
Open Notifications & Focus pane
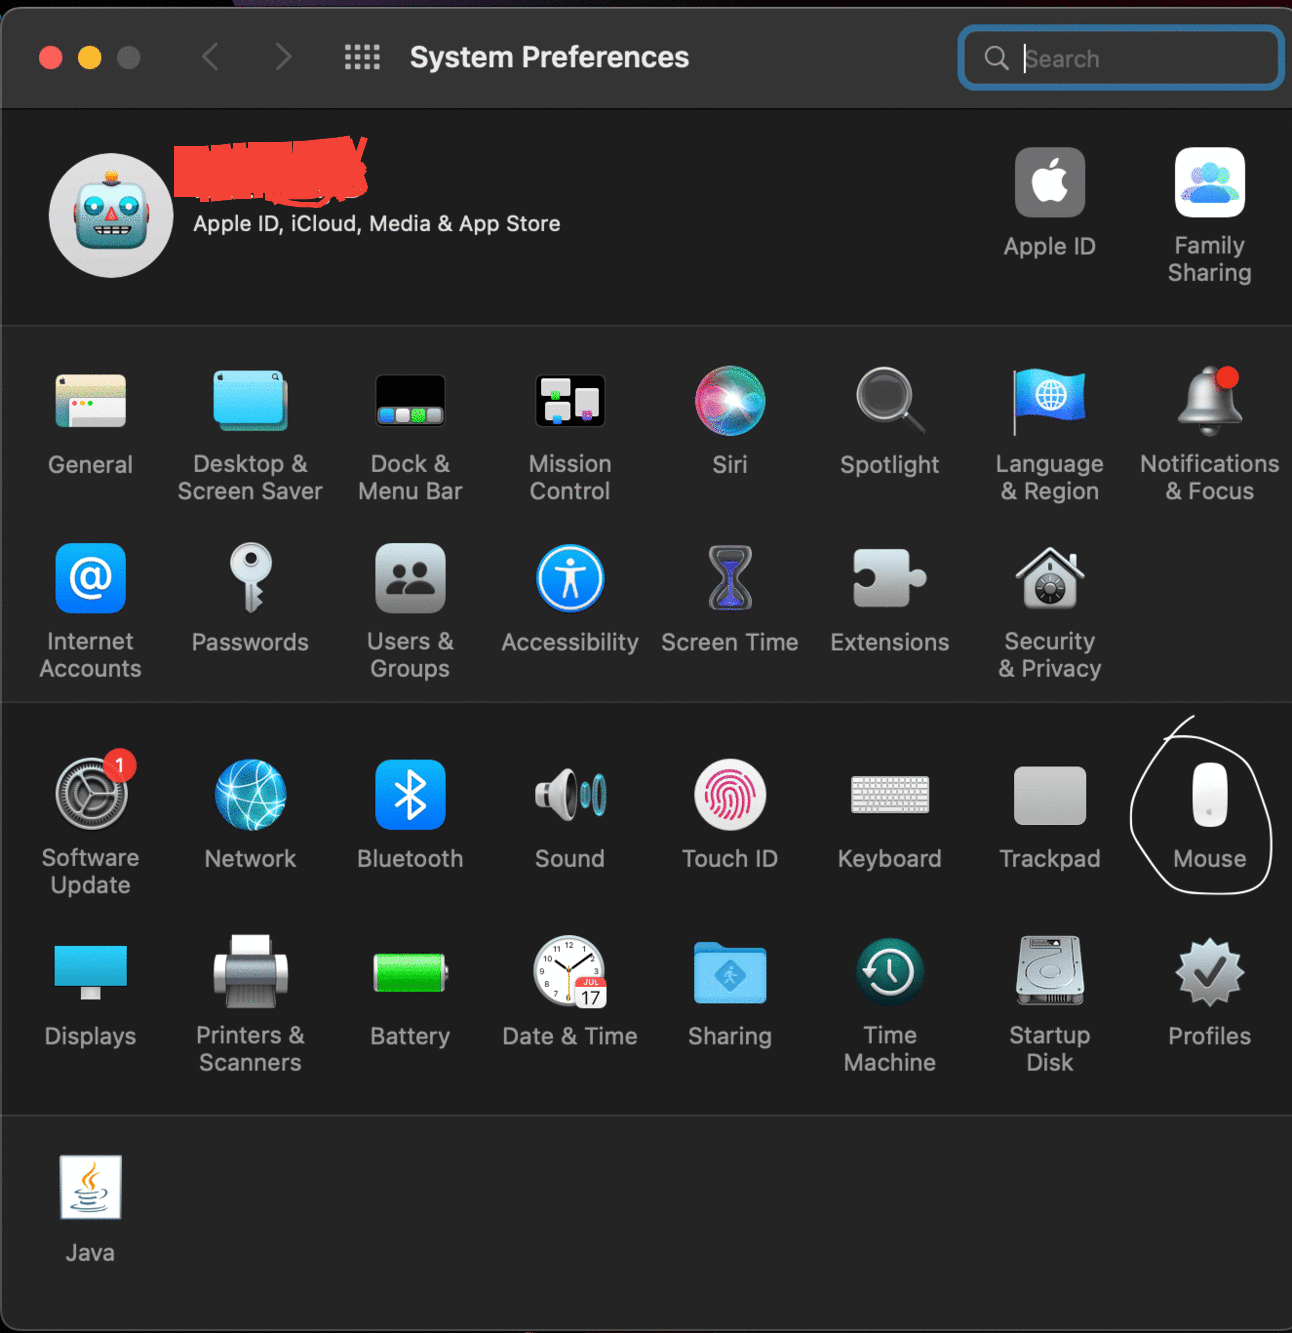coord(1210,401)
